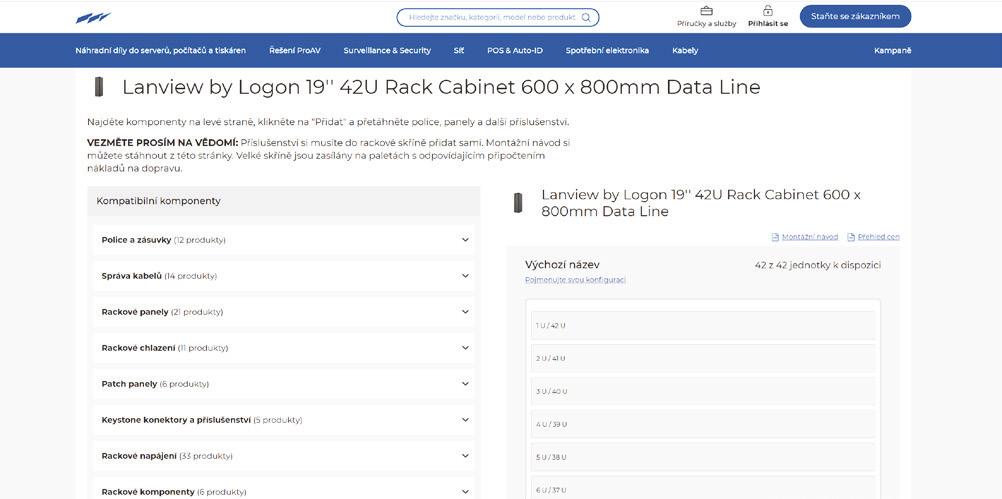Image resolution: width=1002 pixels, height=499 pixels.
Task: Open the Příručky a služby briefcase icon
Action: (706, 11)
